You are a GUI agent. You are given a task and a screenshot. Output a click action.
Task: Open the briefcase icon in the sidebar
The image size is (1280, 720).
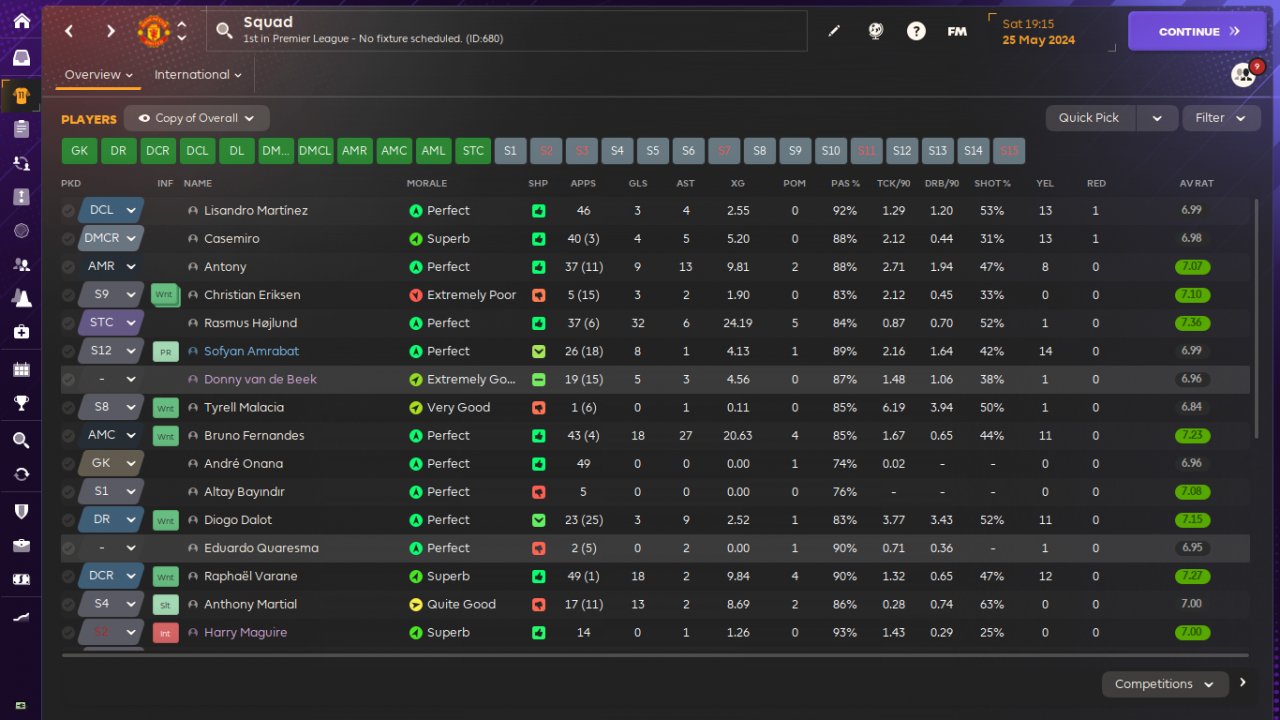coord(21,545)
